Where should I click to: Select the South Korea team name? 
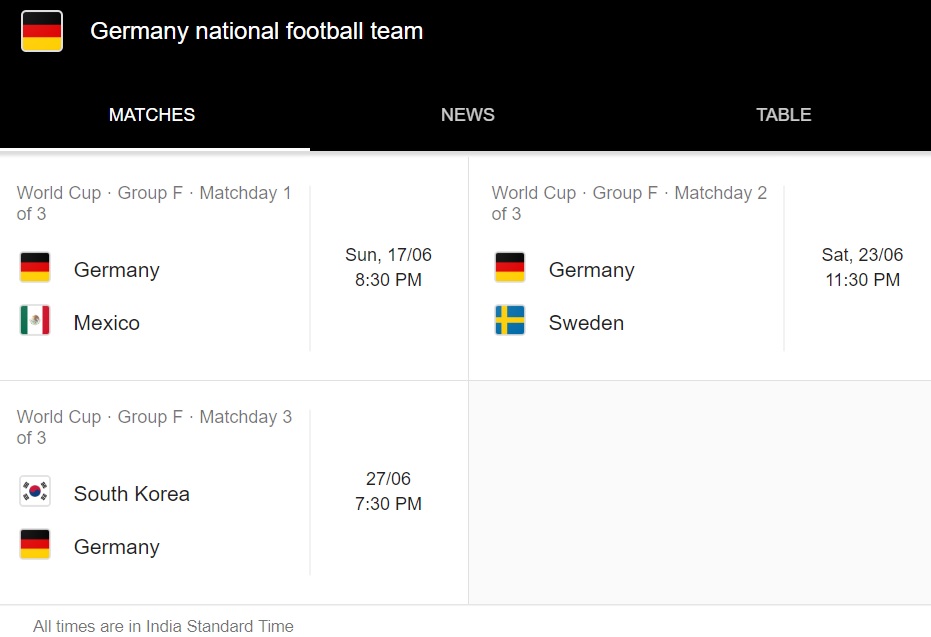tap(132, 494)
